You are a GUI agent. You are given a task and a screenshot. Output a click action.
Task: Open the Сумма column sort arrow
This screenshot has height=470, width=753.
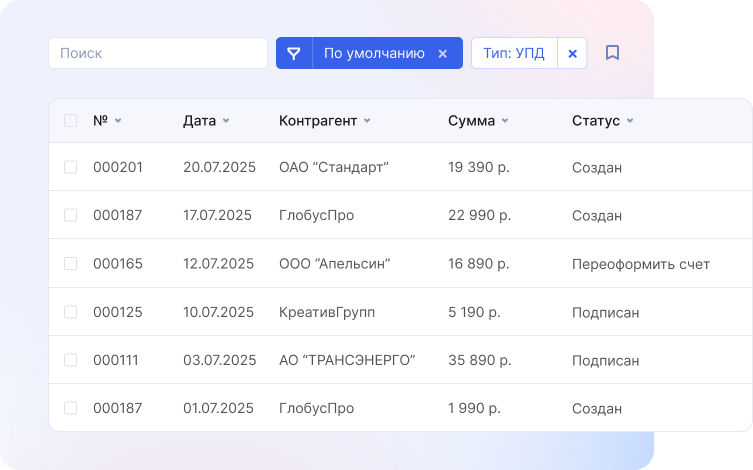[x=505, y=121]
